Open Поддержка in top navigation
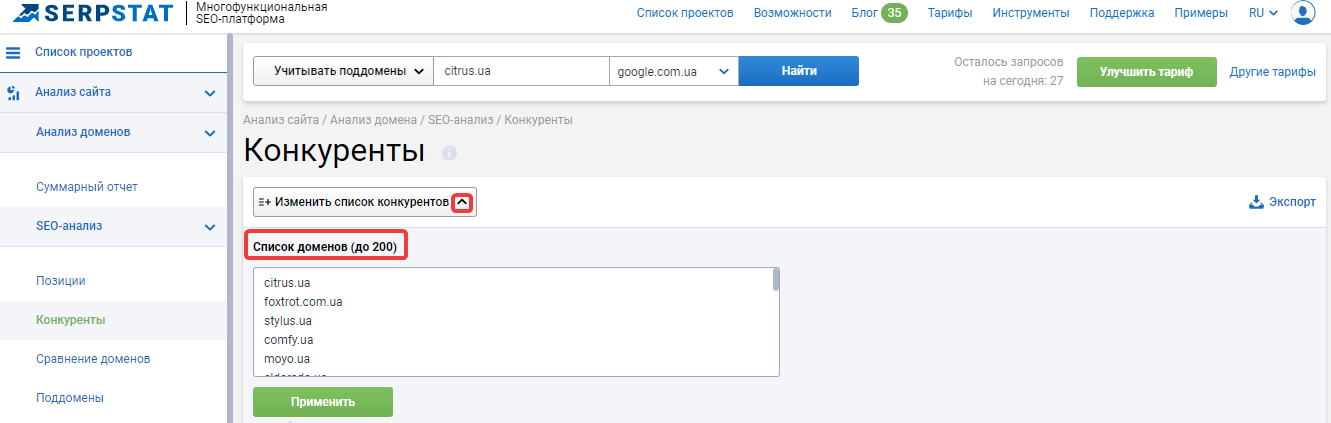Viewport: 1331px width, 423px height. click(x=1122, y=13)
